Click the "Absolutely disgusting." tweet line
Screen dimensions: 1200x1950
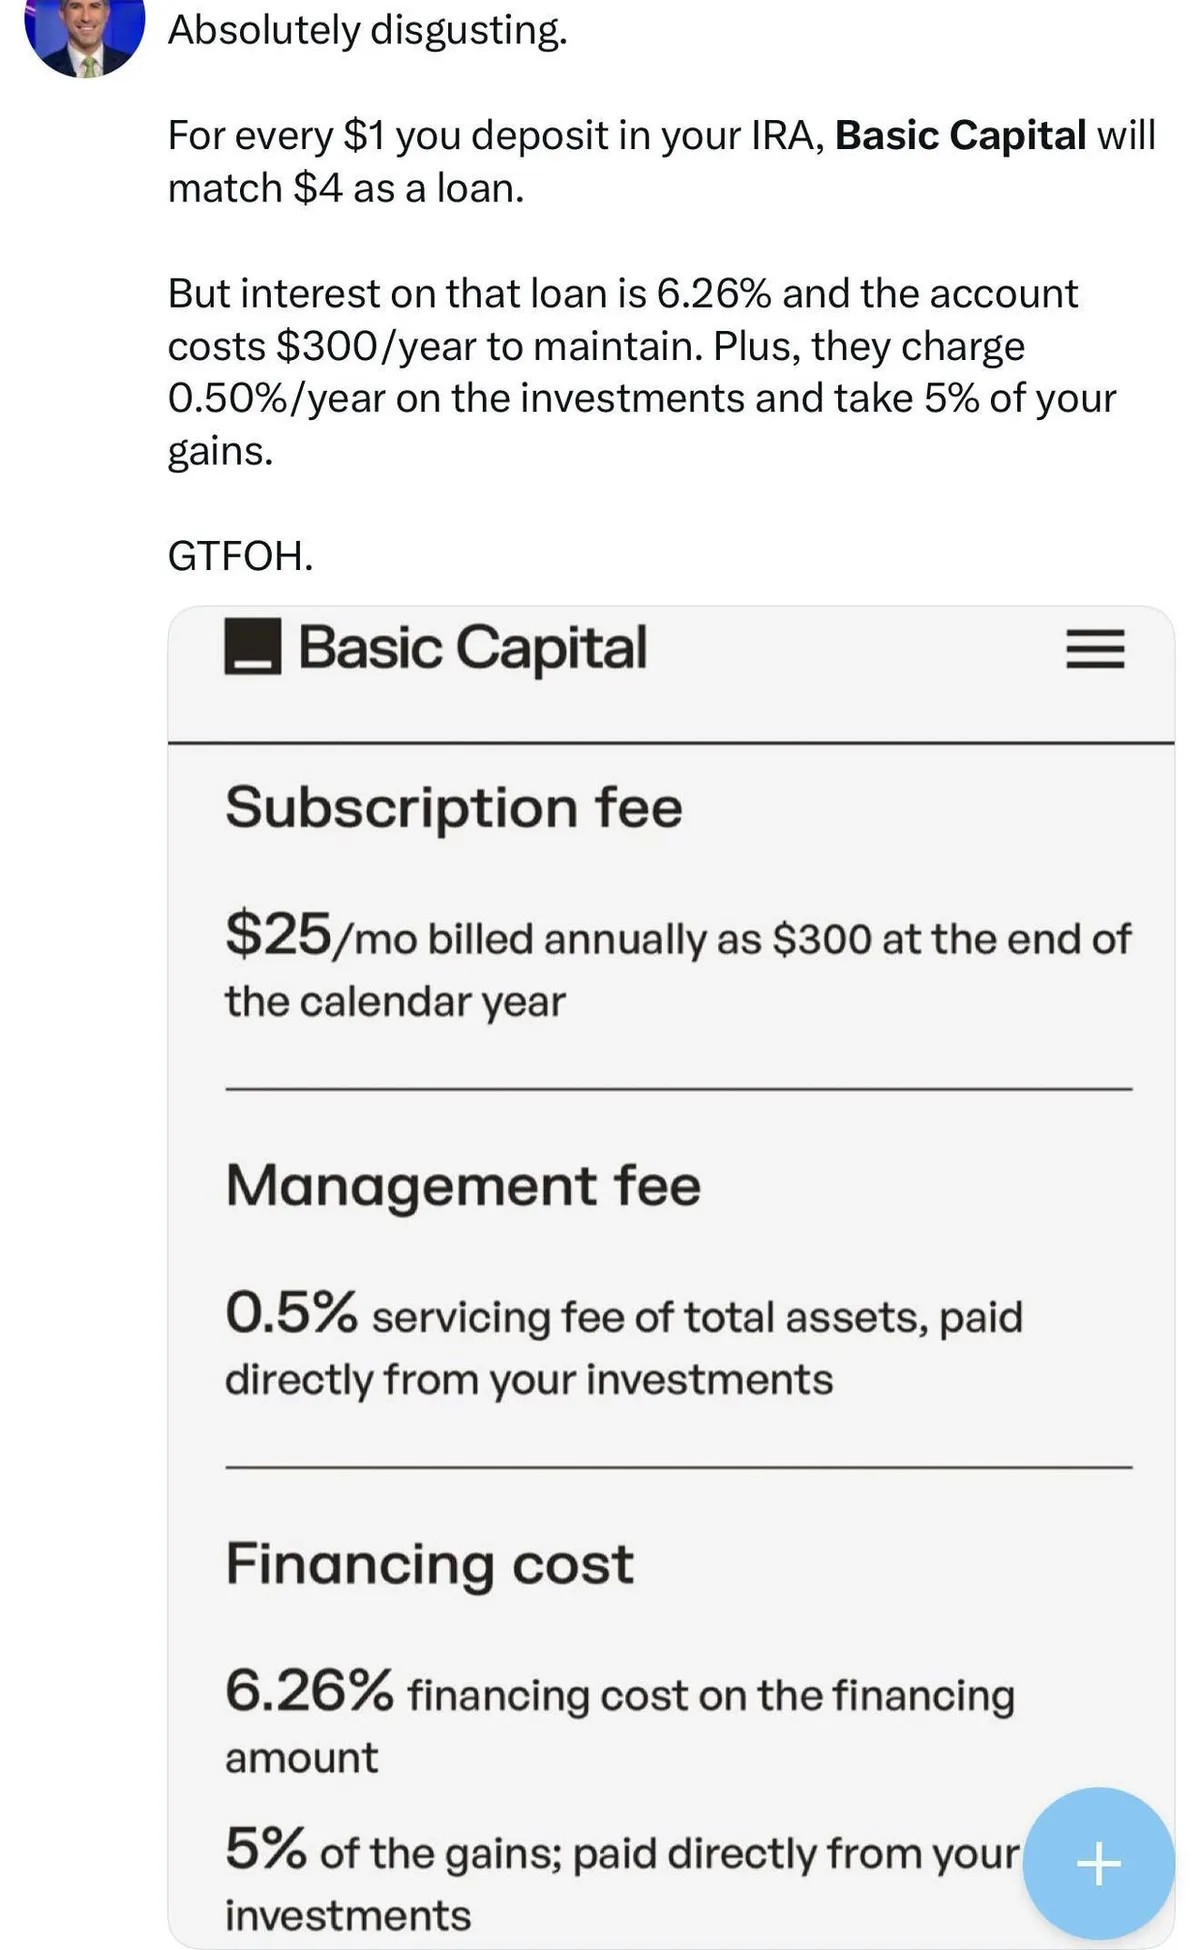pos(367,30)
